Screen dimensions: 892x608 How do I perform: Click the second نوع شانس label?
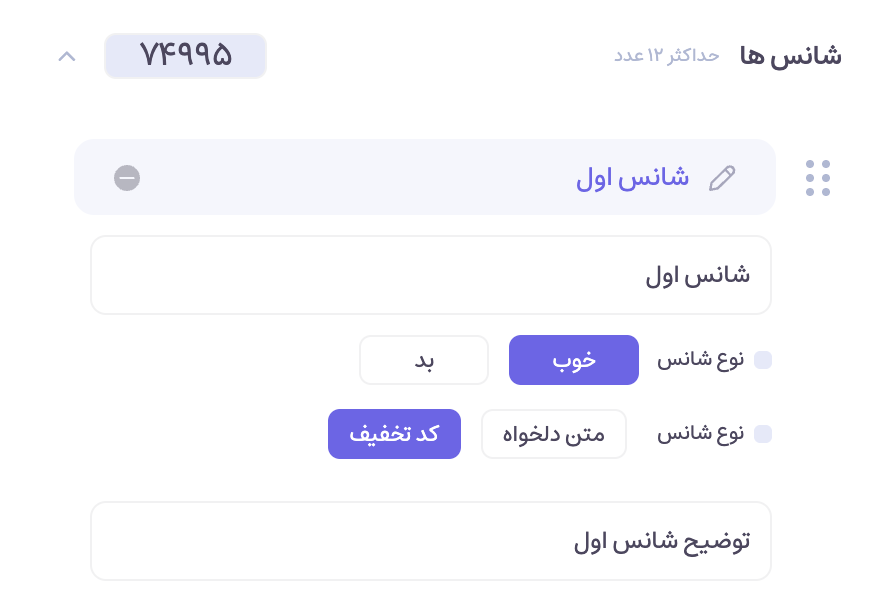point(700,434)
